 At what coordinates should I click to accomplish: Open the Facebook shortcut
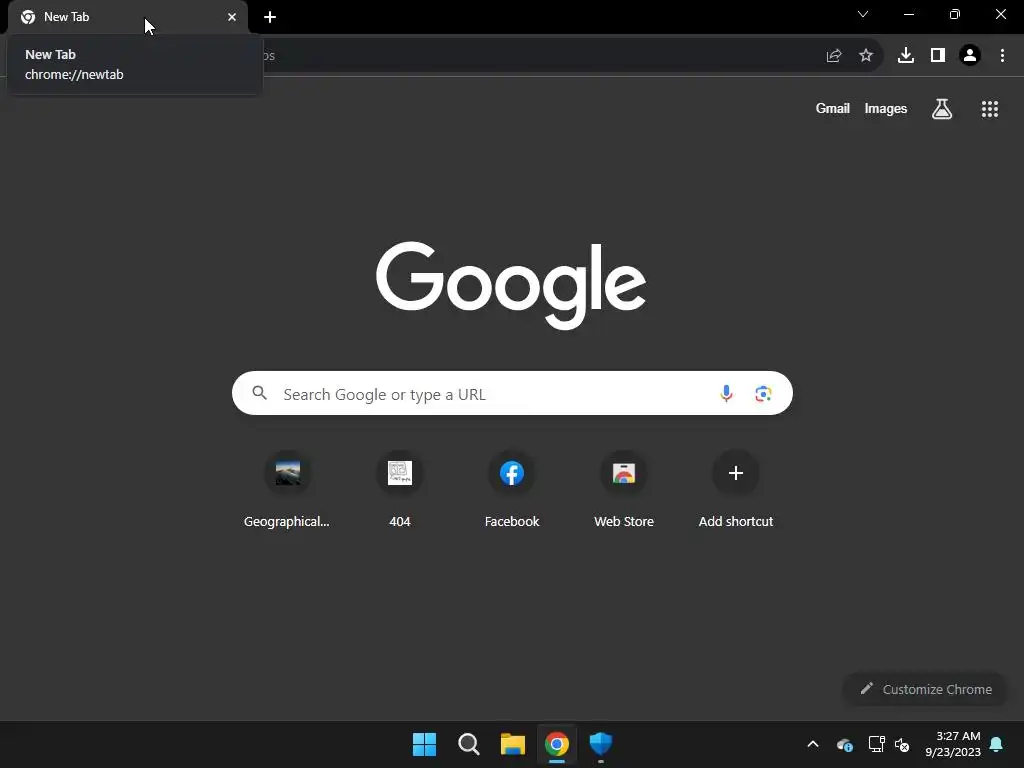pyautogui.click(x=512, y=489)
